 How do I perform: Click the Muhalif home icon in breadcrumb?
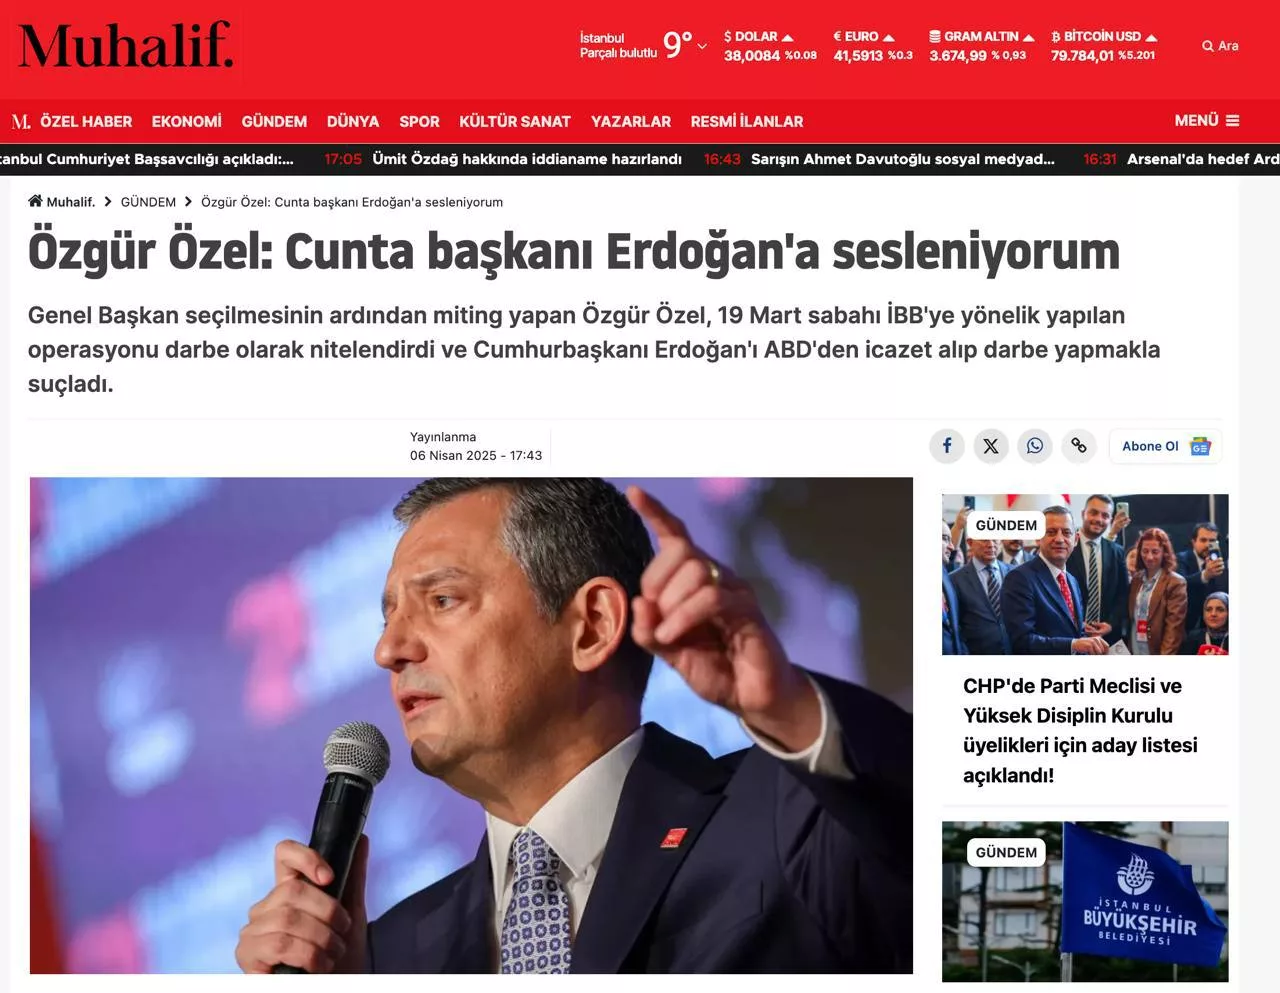pyautogui.click(x=35, y=201)
